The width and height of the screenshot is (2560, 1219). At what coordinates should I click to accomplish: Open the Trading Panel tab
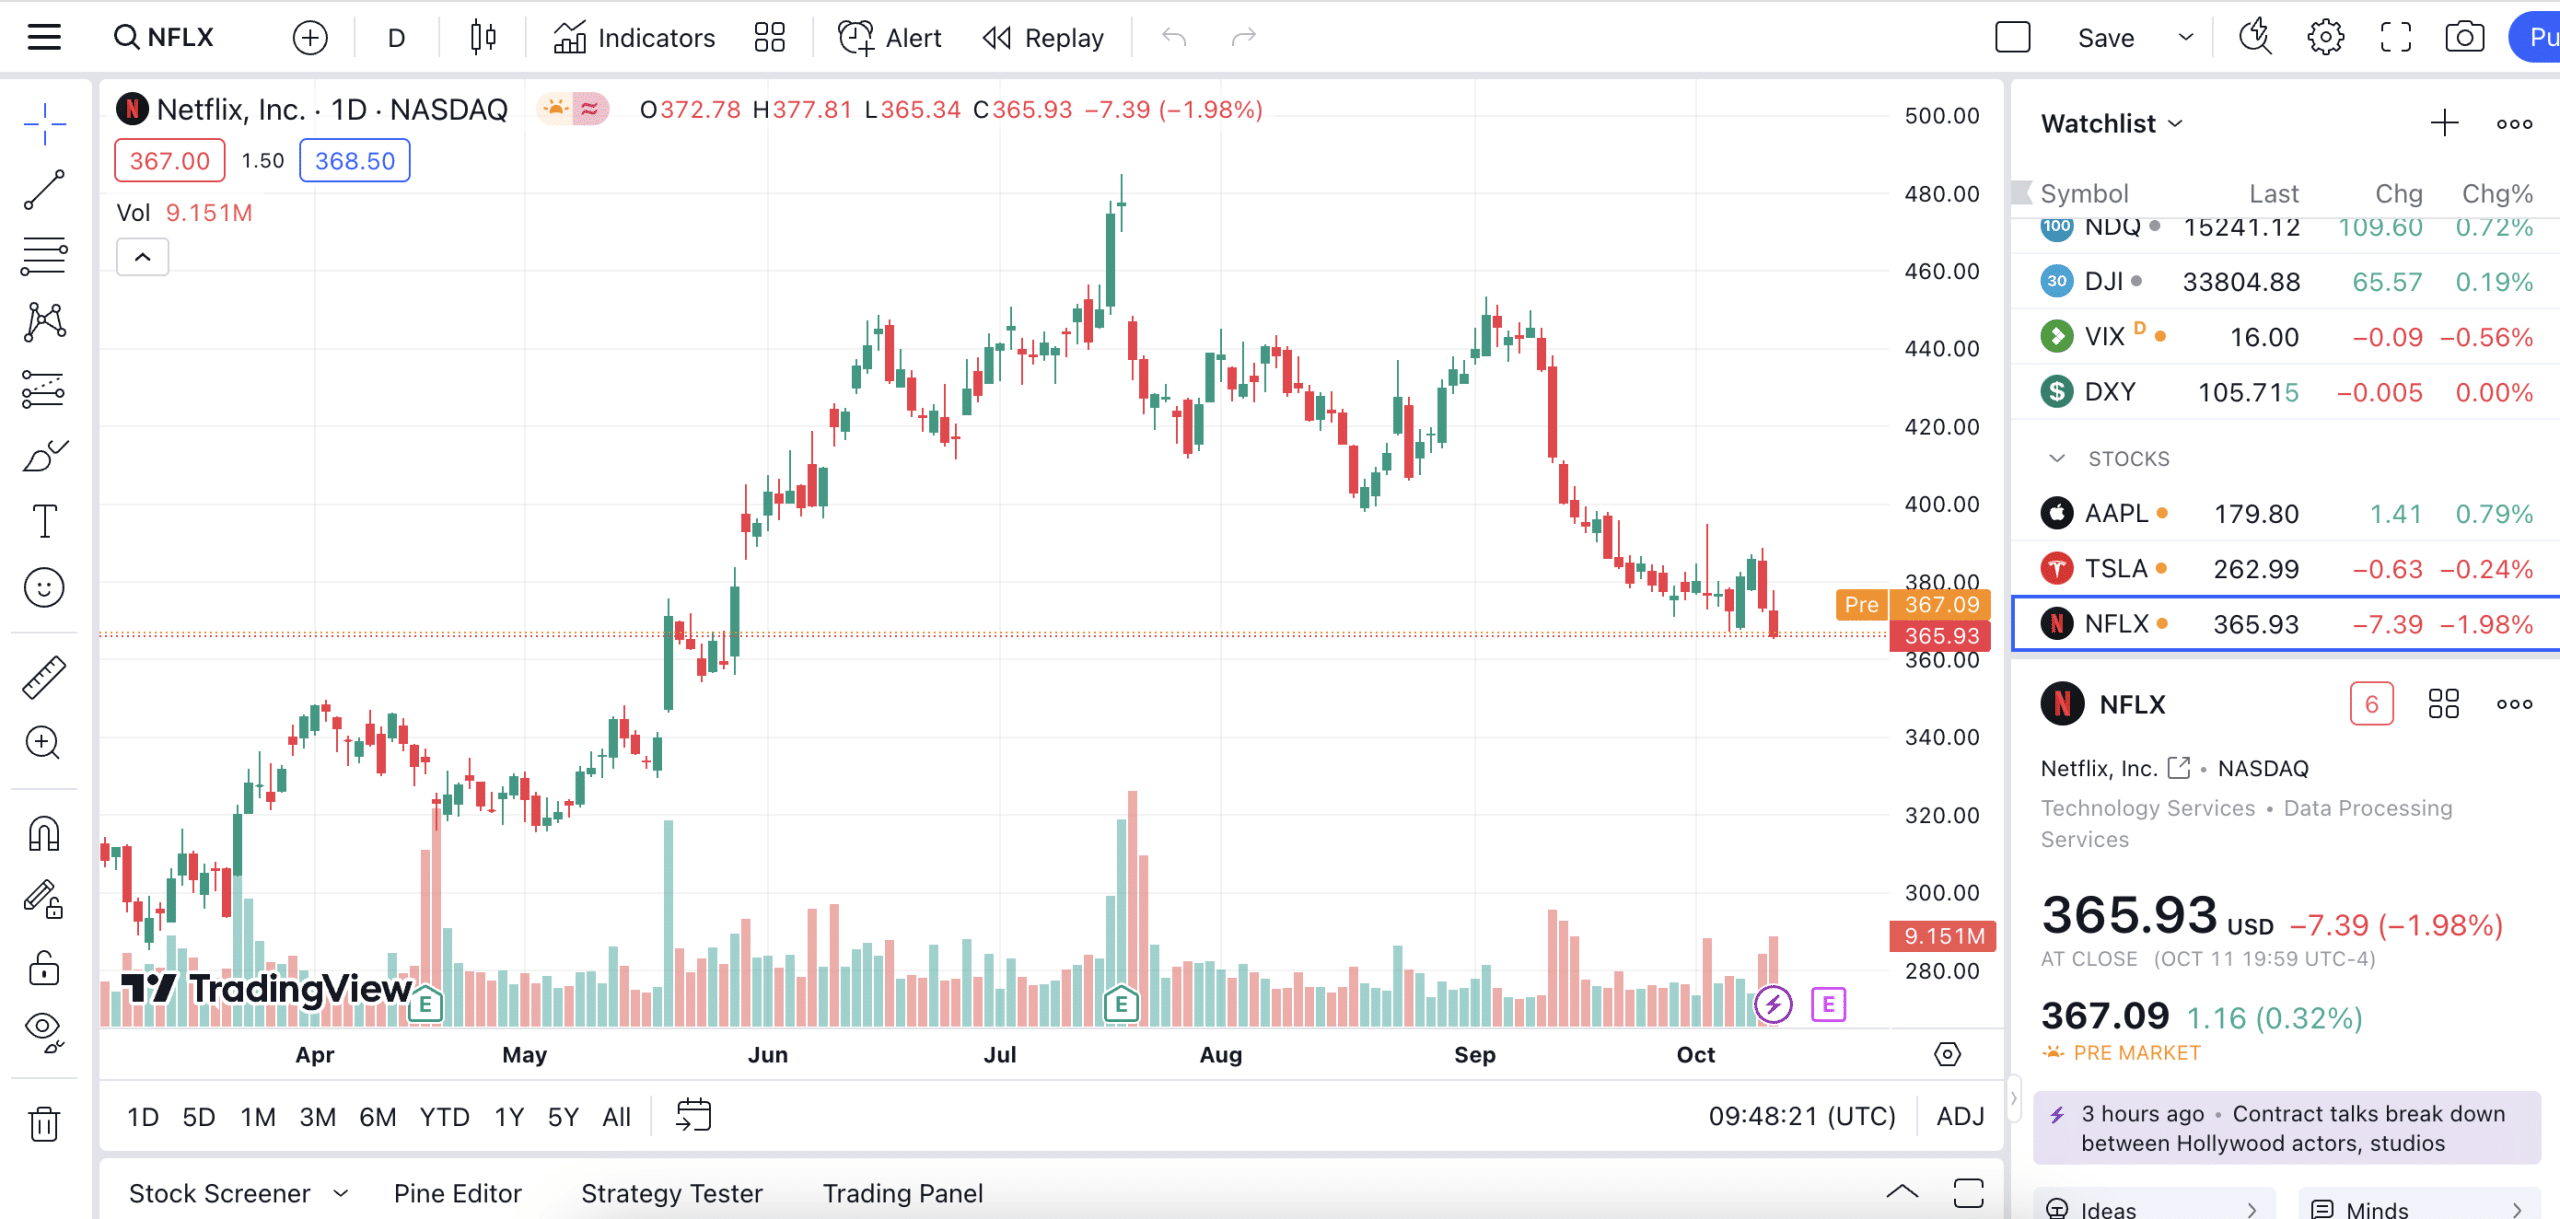[903, 1193]
